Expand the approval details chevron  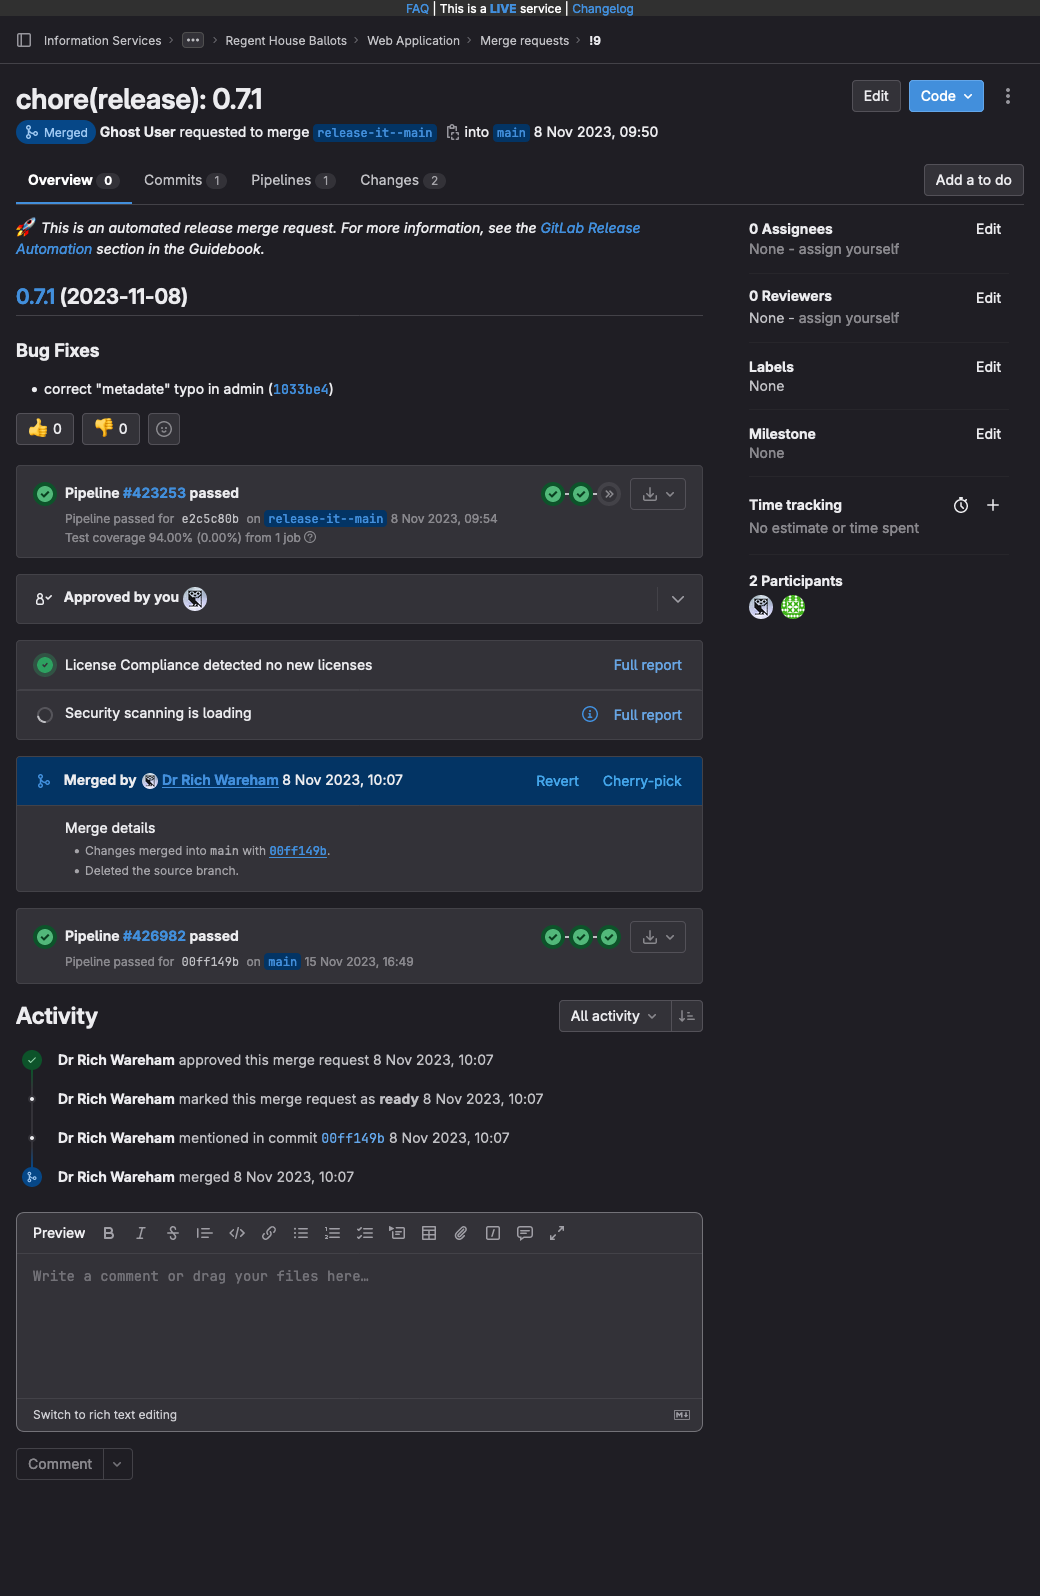[x=678, y=599]
